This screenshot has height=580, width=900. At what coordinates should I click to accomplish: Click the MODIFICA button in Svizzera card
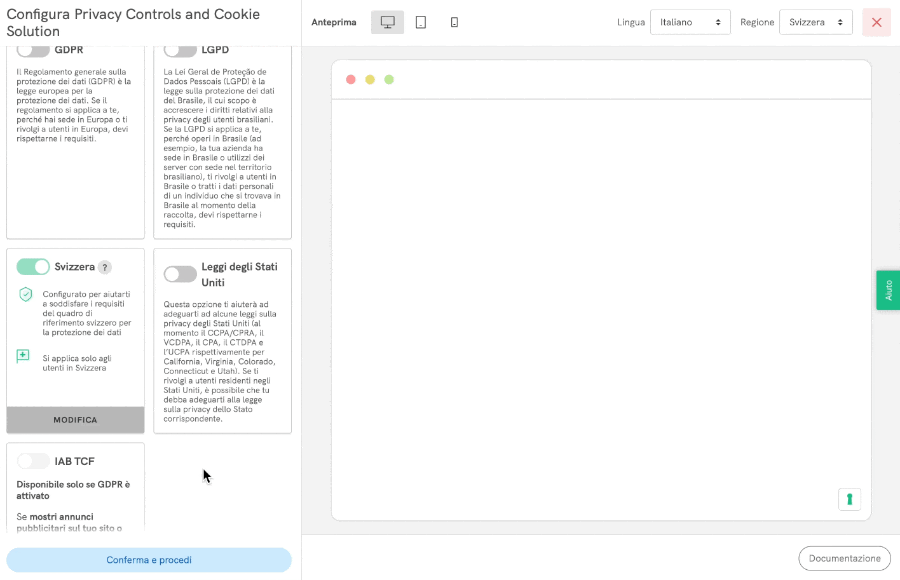click(x=75, y=420)
